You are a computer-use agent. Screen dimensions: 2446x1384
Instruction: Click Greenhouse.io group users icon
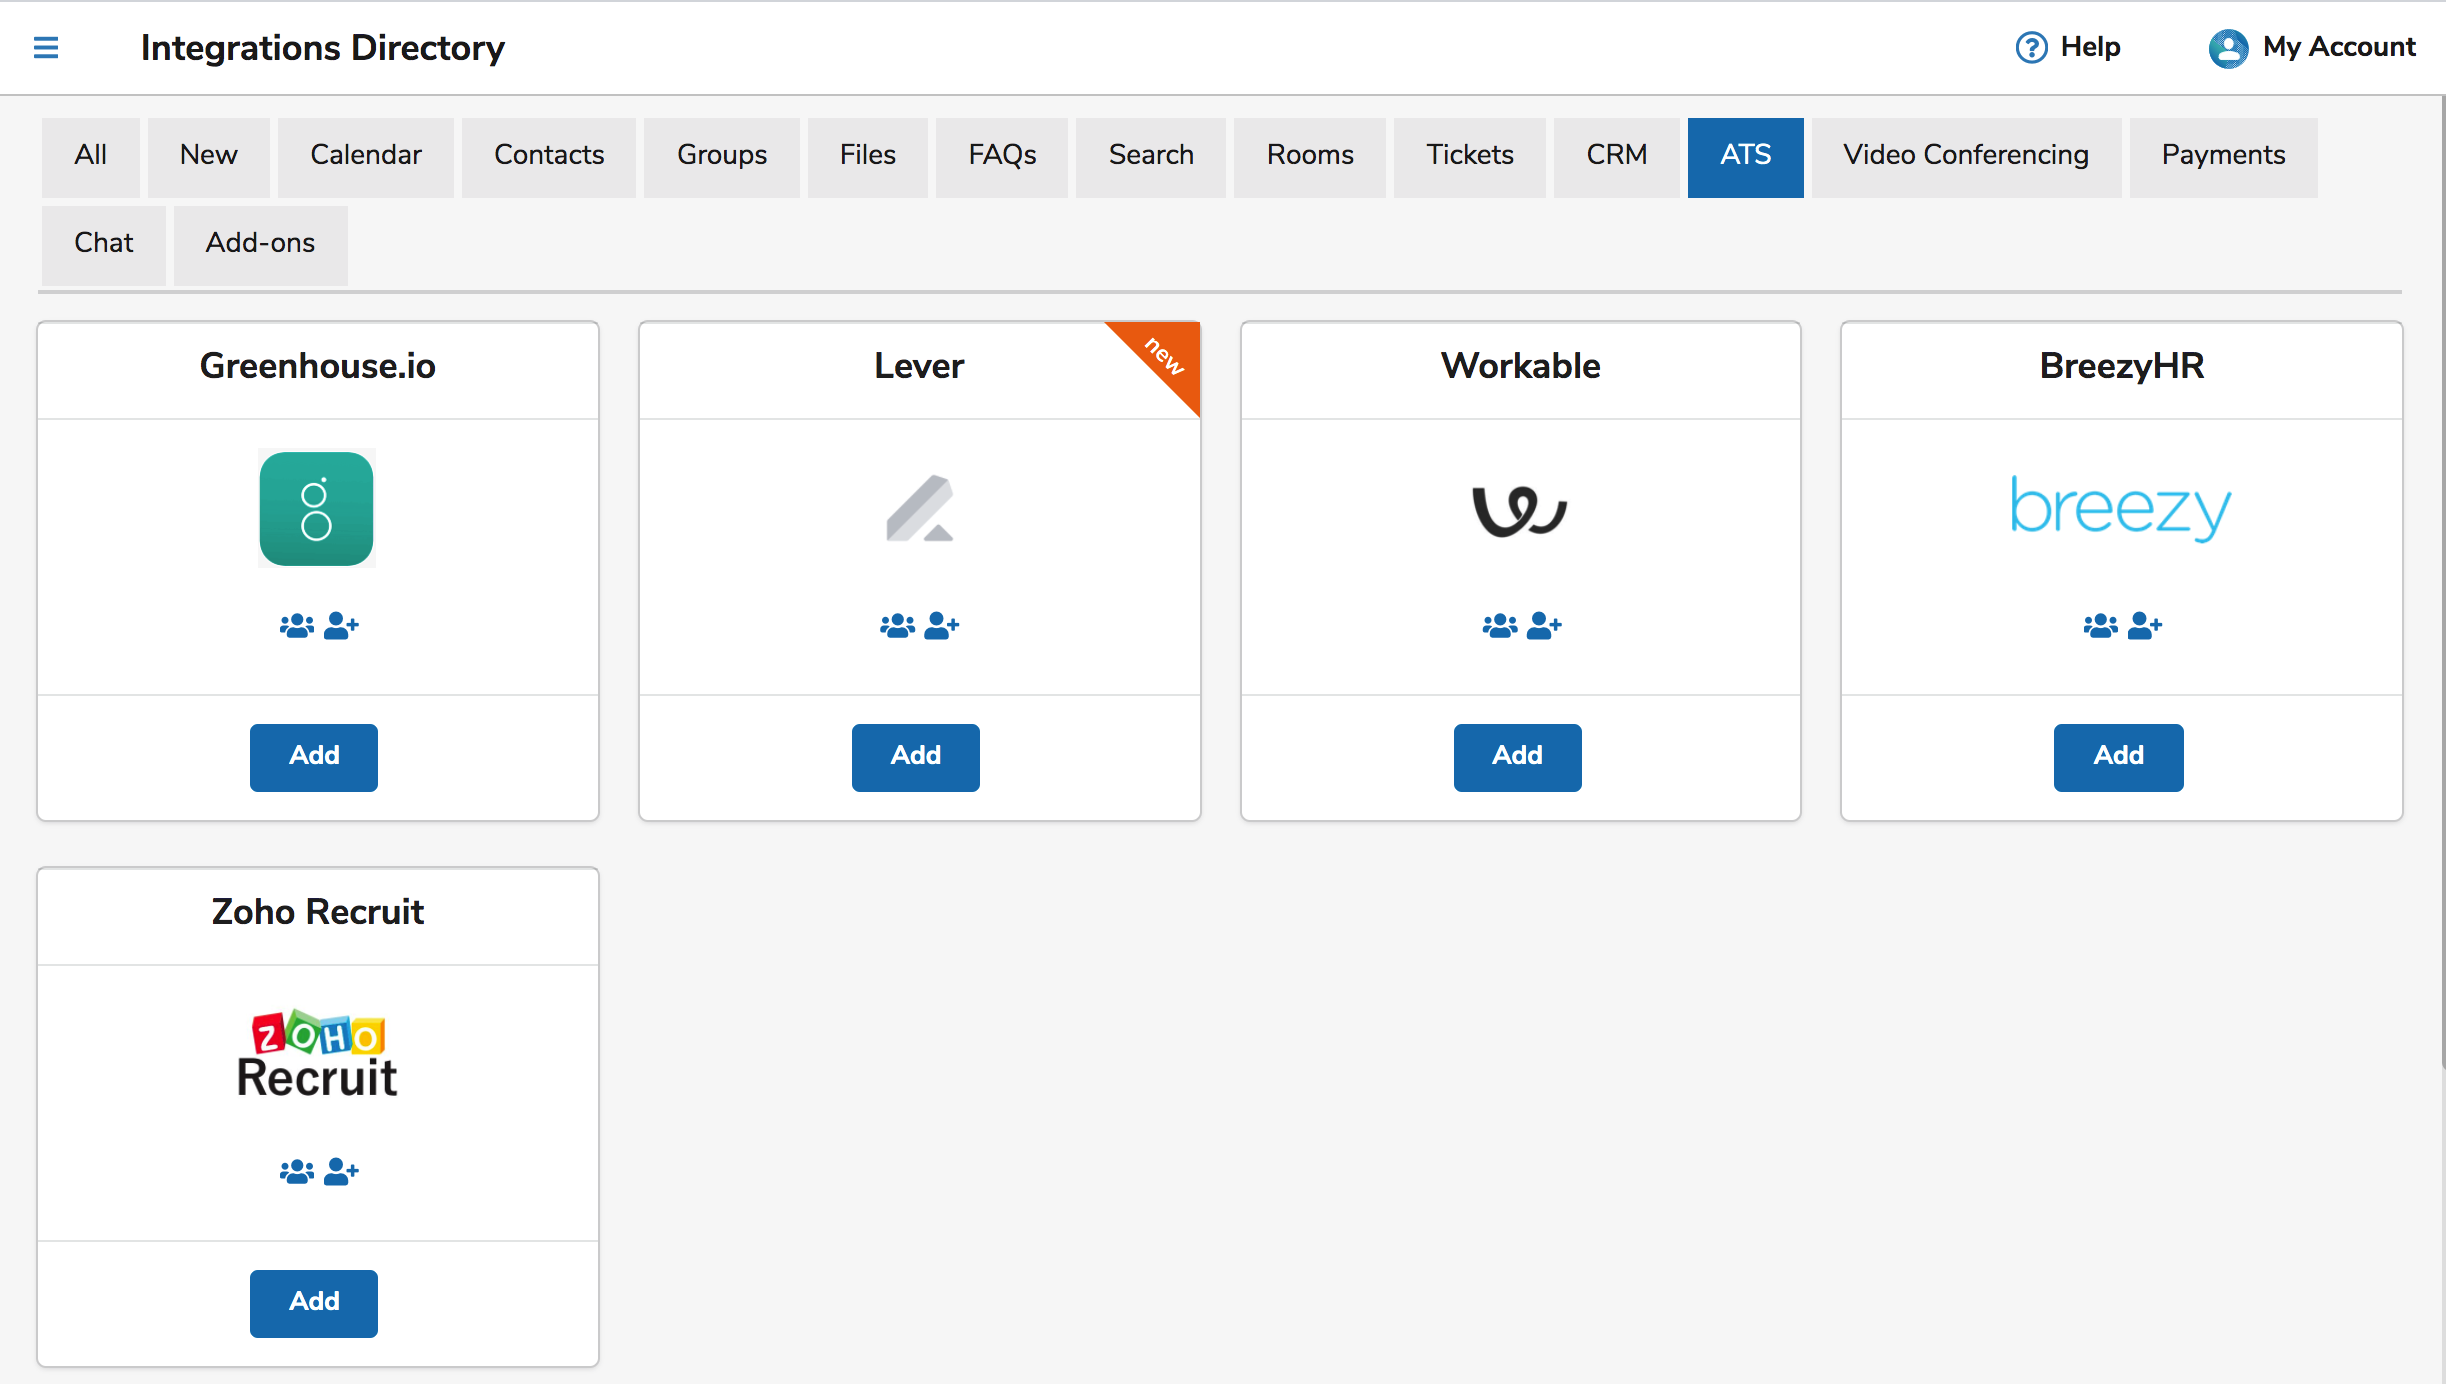coord(297,626)
